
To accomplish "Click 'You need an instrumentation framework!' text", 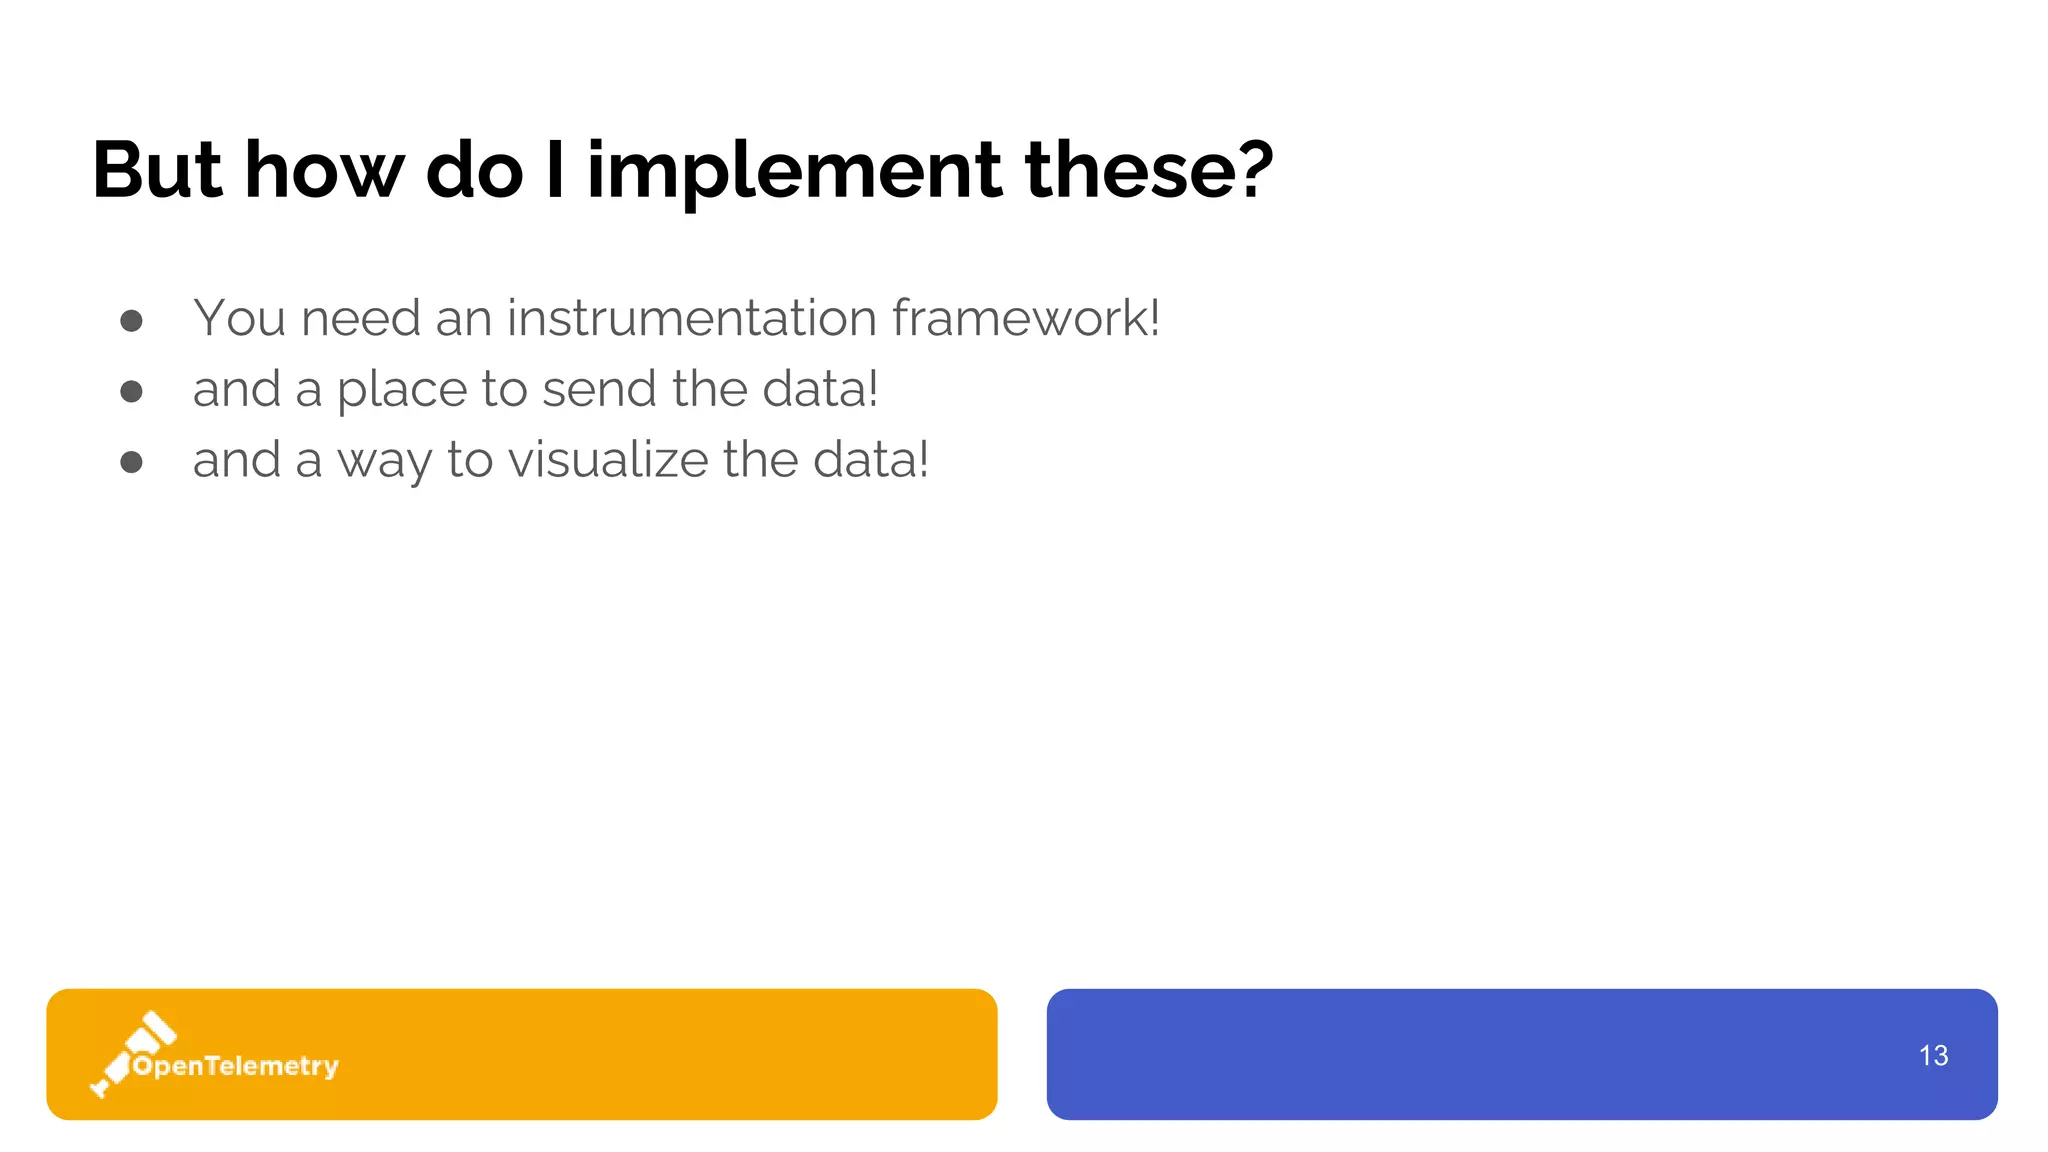I will point(677,318).
